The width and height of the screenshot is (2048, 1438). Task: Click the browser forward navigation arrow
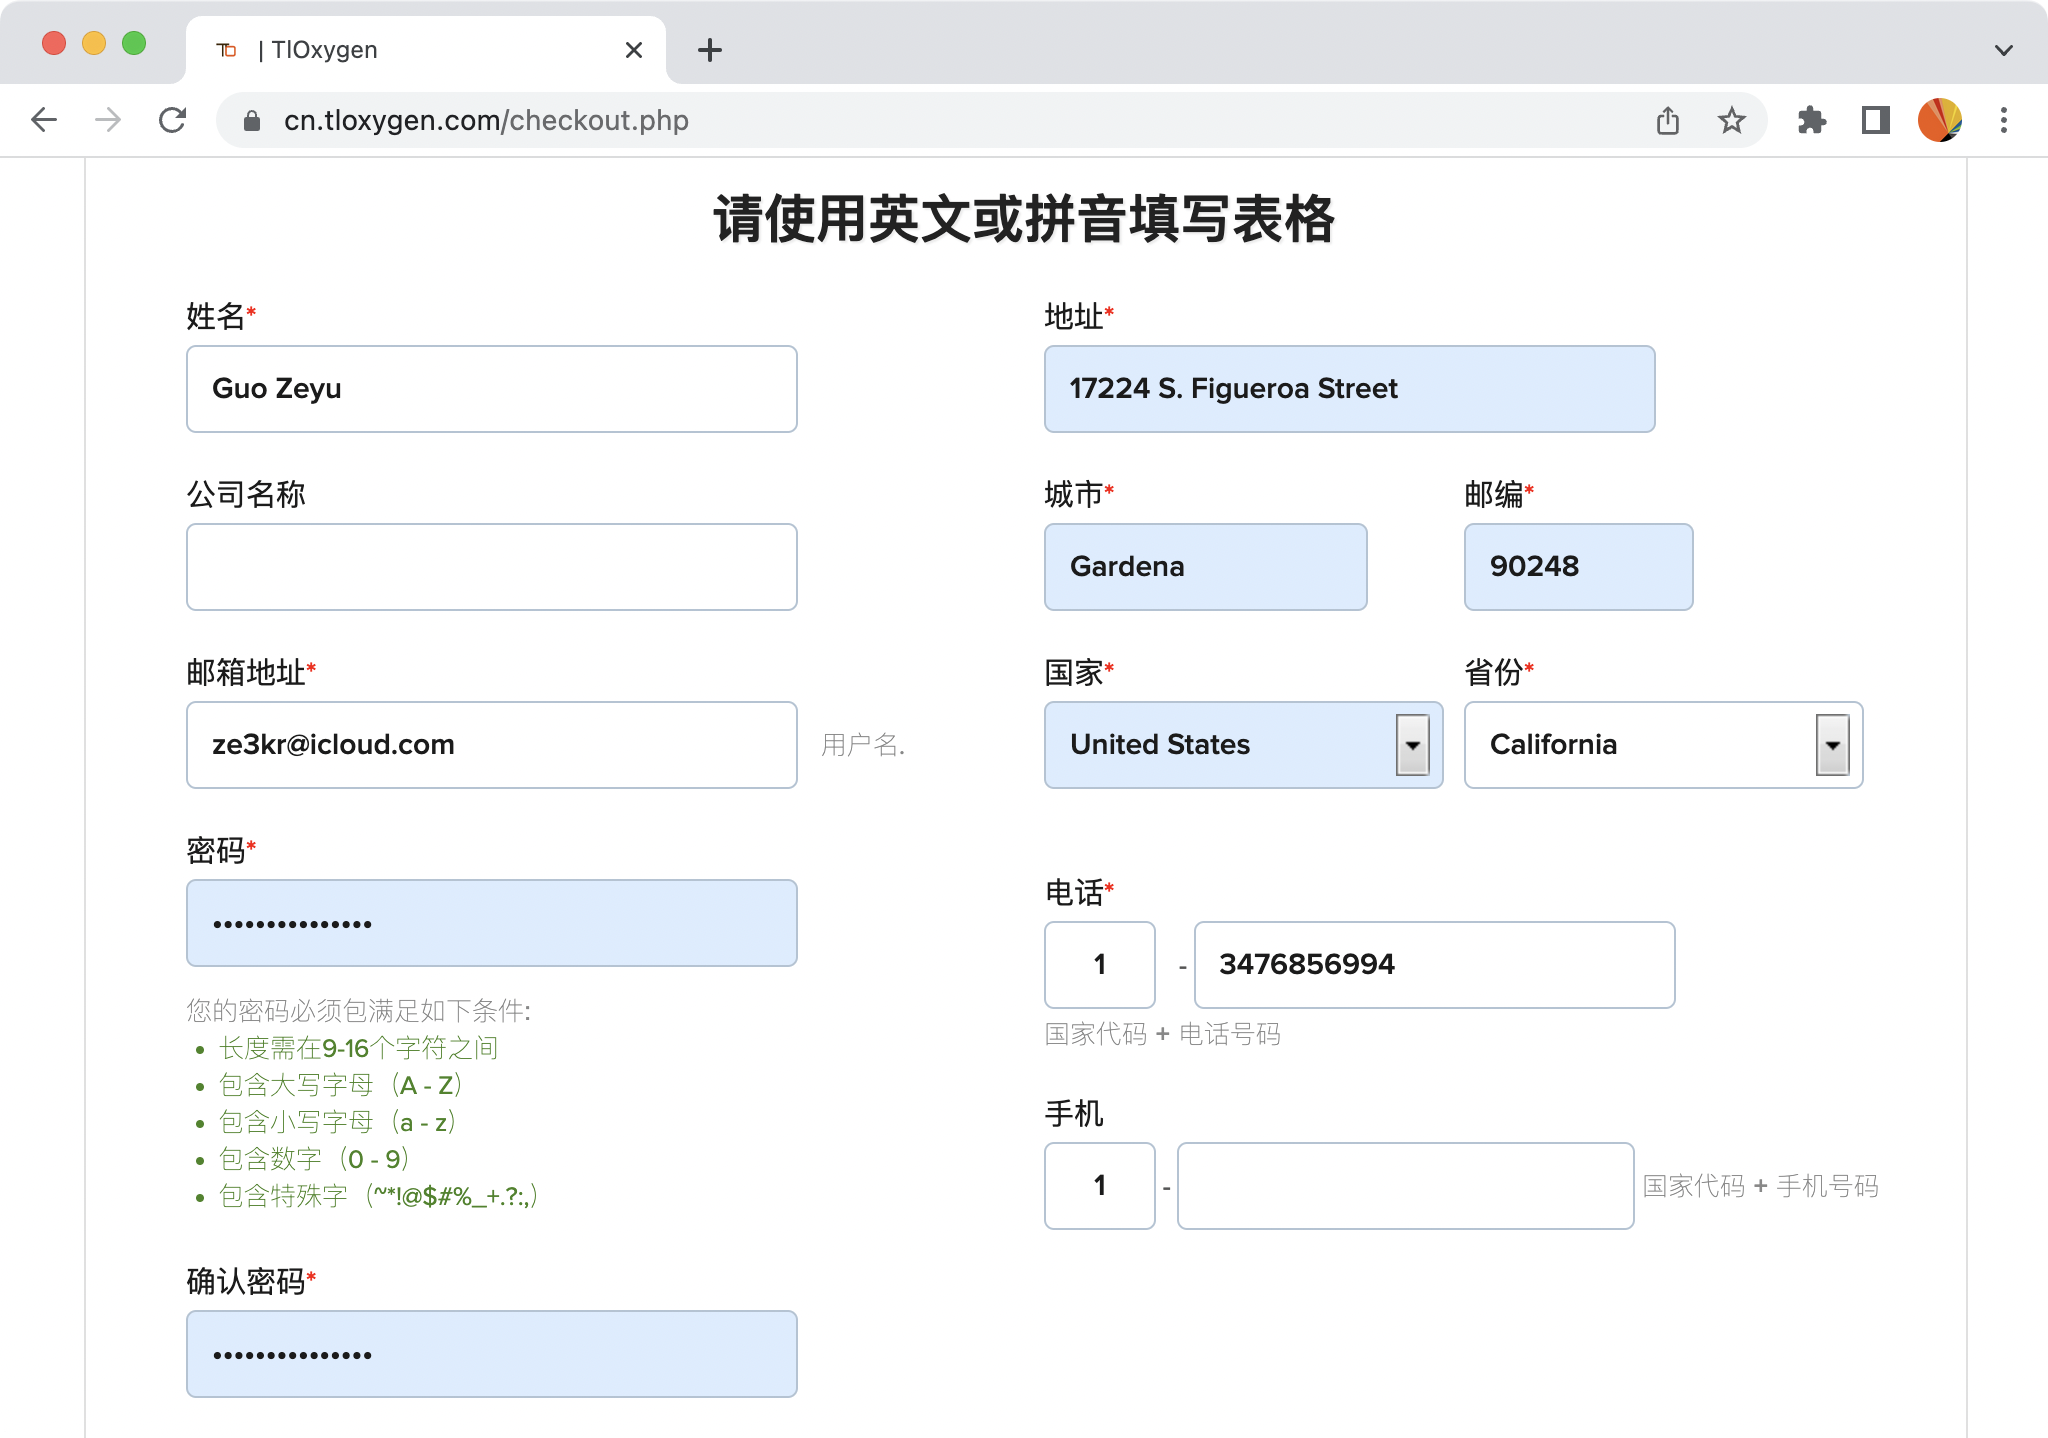(110, 120)
